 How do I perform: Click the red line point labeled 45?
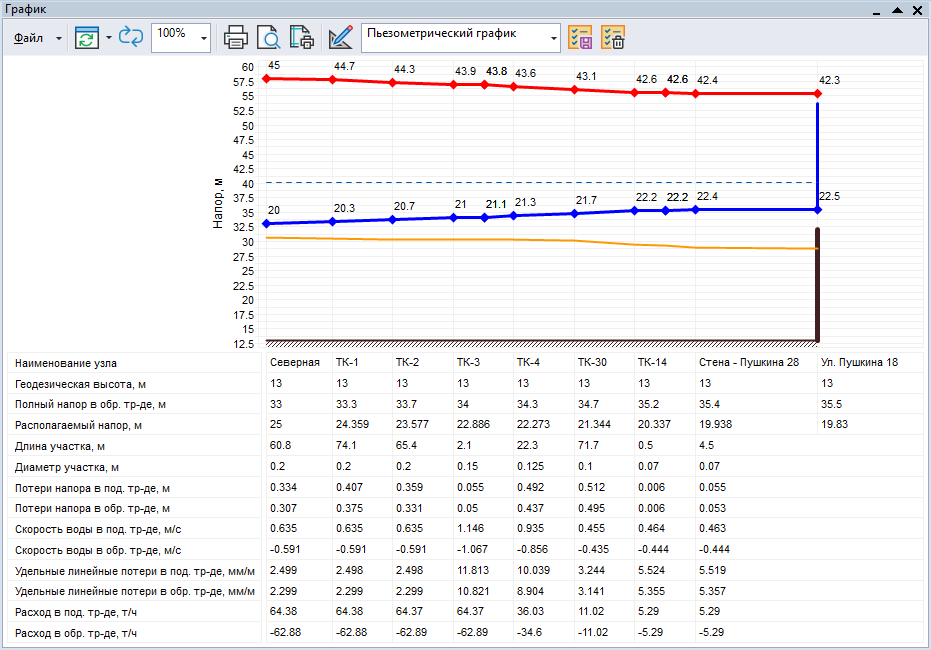266,78
